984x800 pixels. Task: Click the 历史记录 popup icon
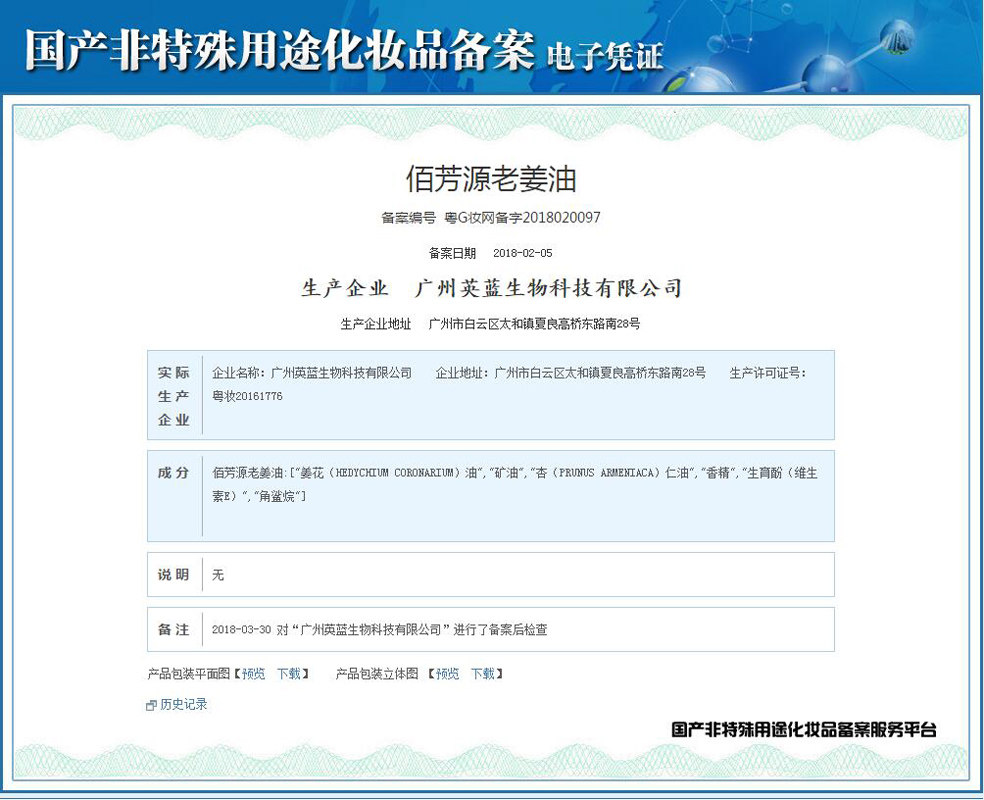[x=151, y=705]
